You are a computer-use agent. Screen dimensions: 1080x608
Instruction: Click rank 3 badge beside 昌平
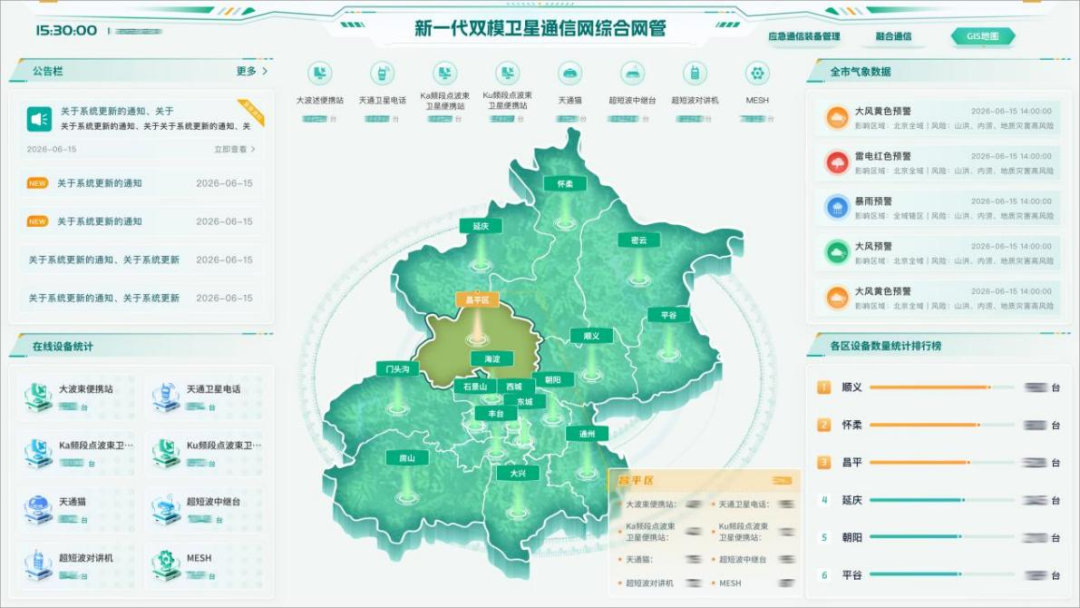[x=824, y=463]
